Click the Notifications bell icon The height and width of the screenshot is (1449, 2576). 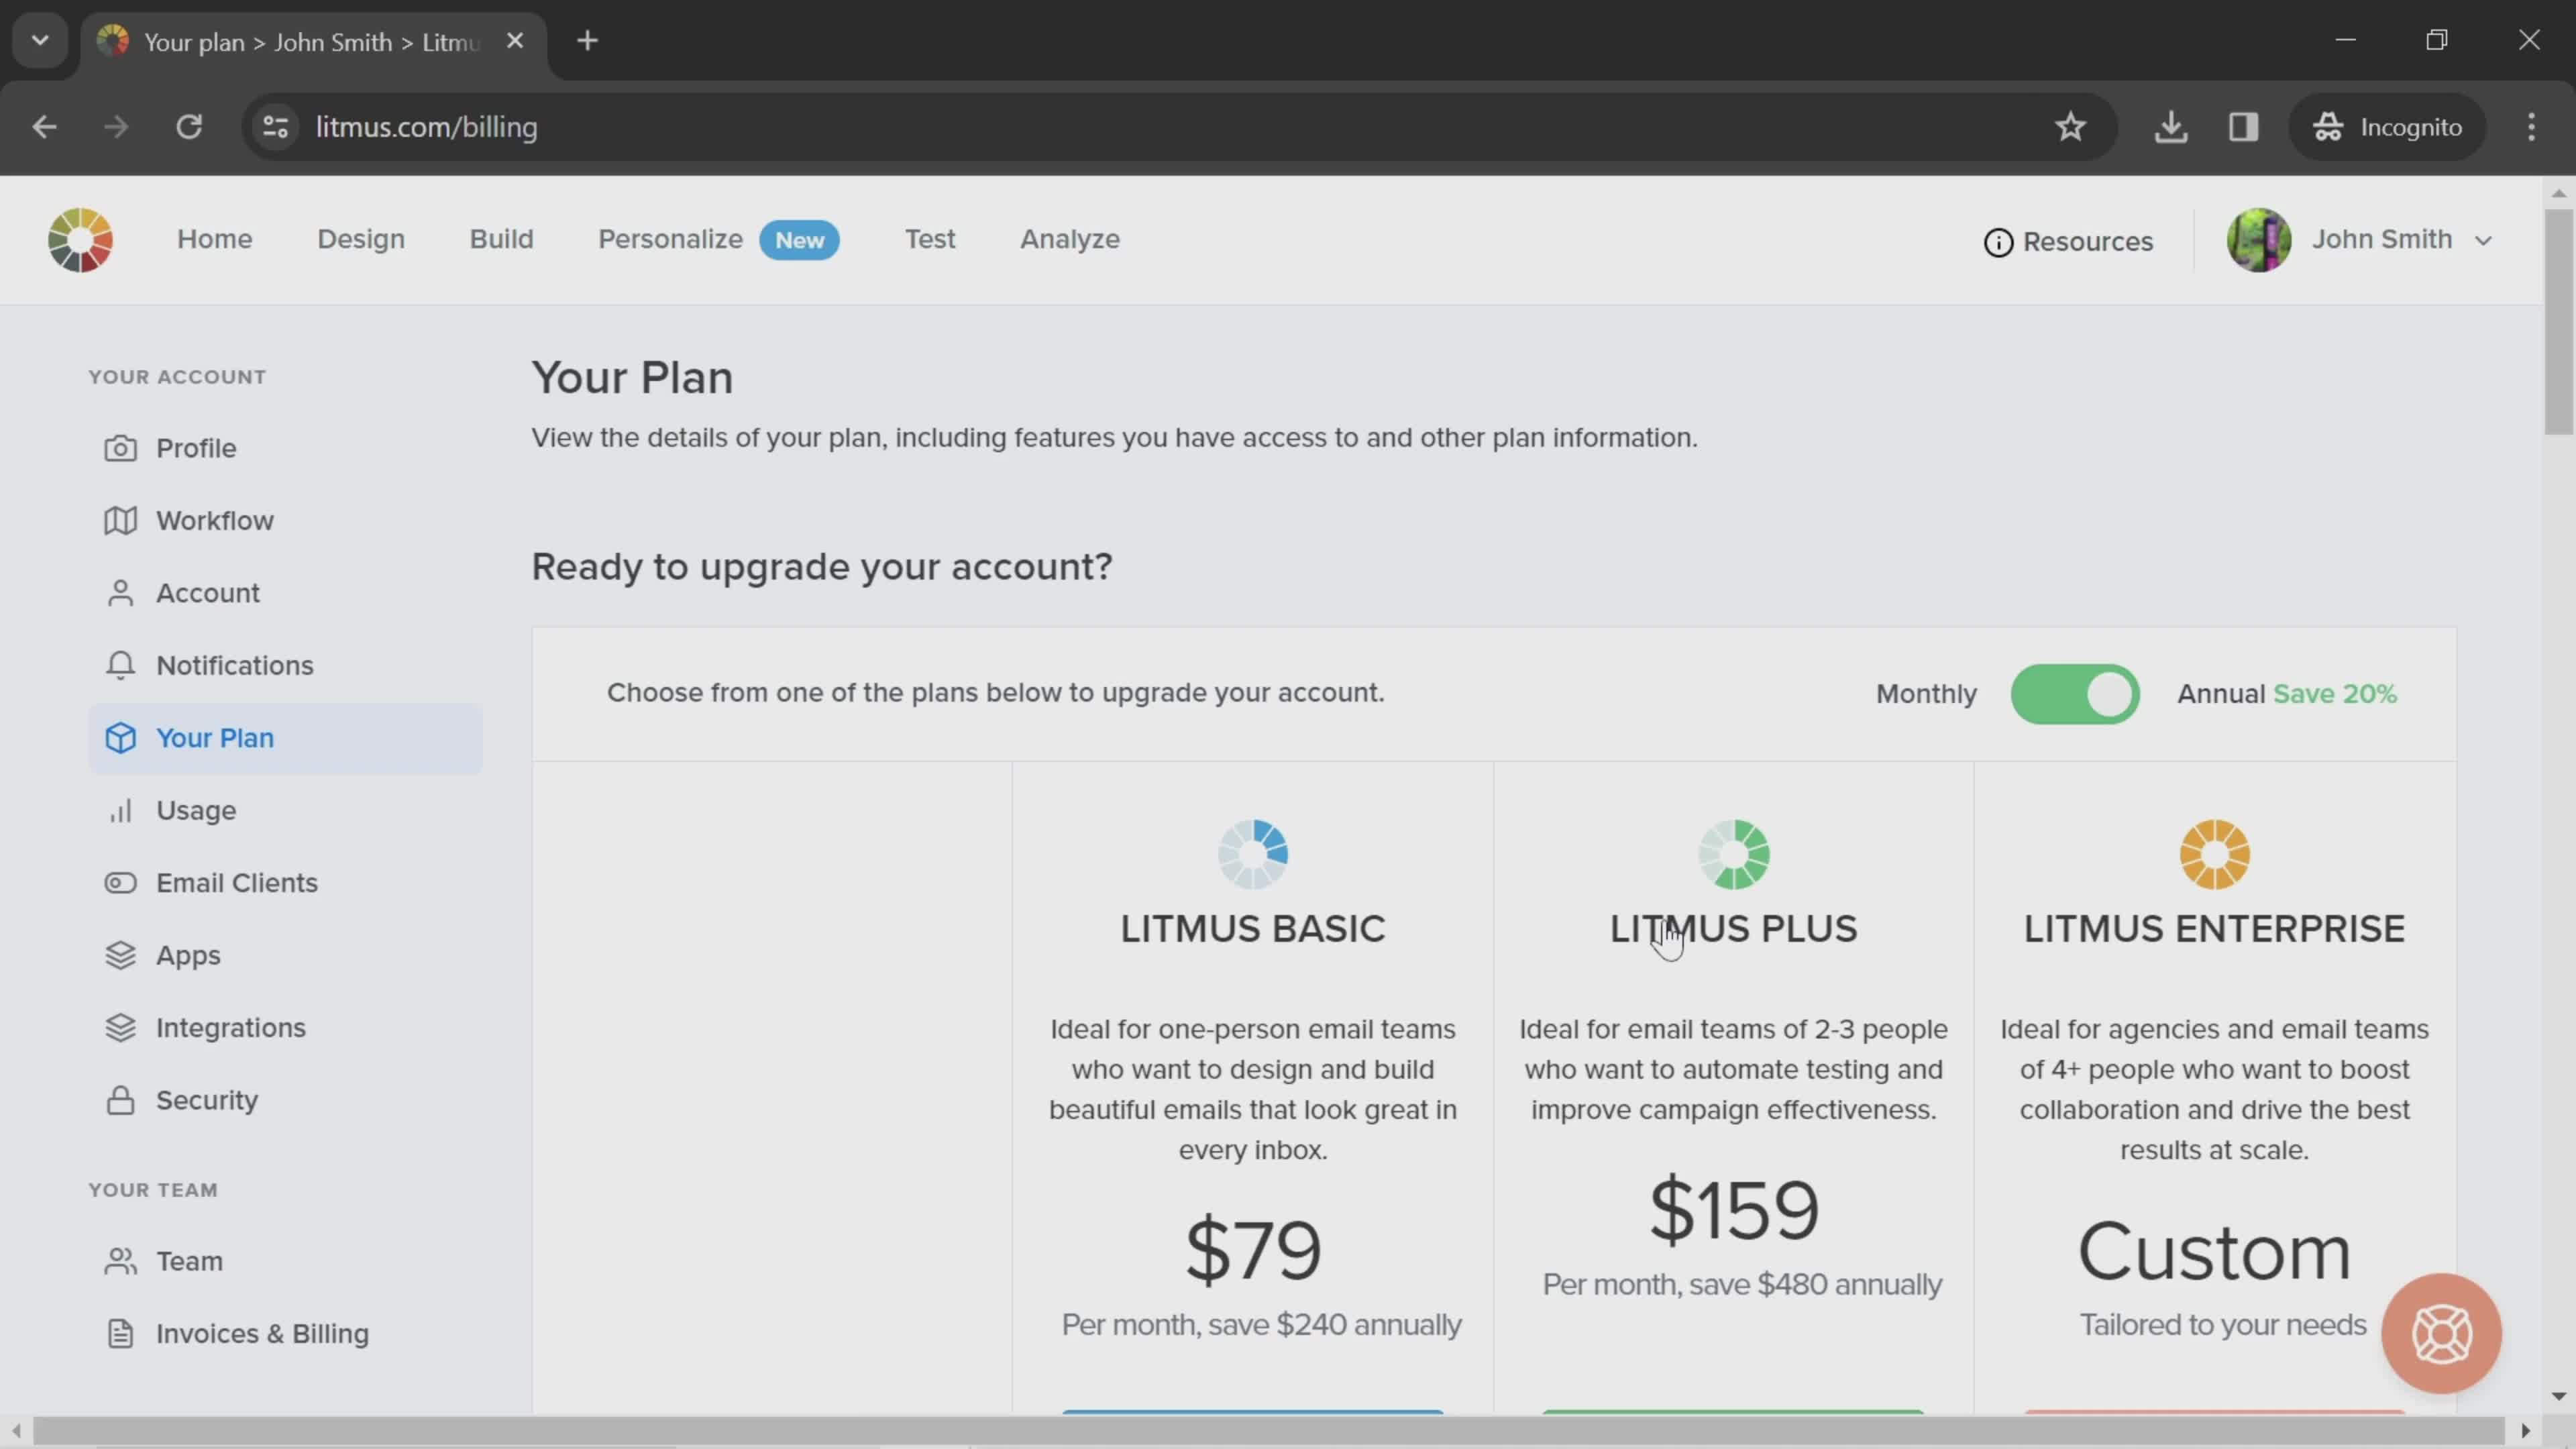click(x=120, y=667)
